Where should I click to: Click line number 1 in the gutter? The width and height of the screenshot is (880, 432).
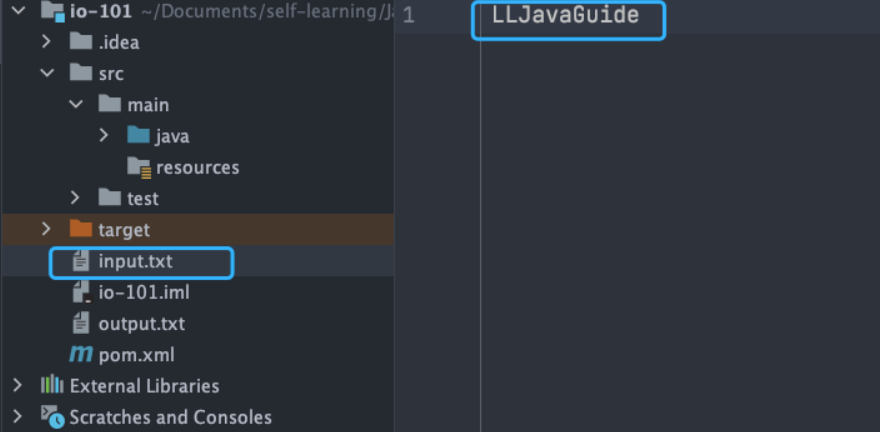click(408, 17)
